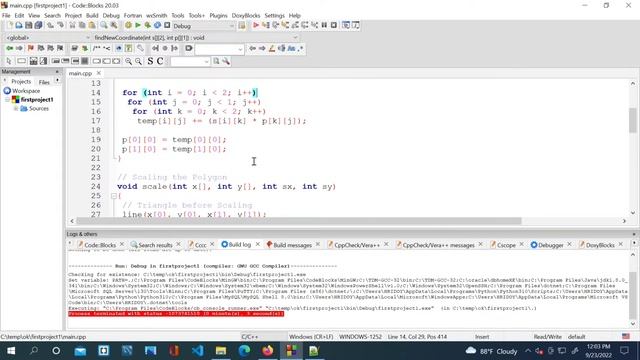Close the main.cpp editor tab
The width and height of the screenshot is (640, 360).
click(98, 73)
